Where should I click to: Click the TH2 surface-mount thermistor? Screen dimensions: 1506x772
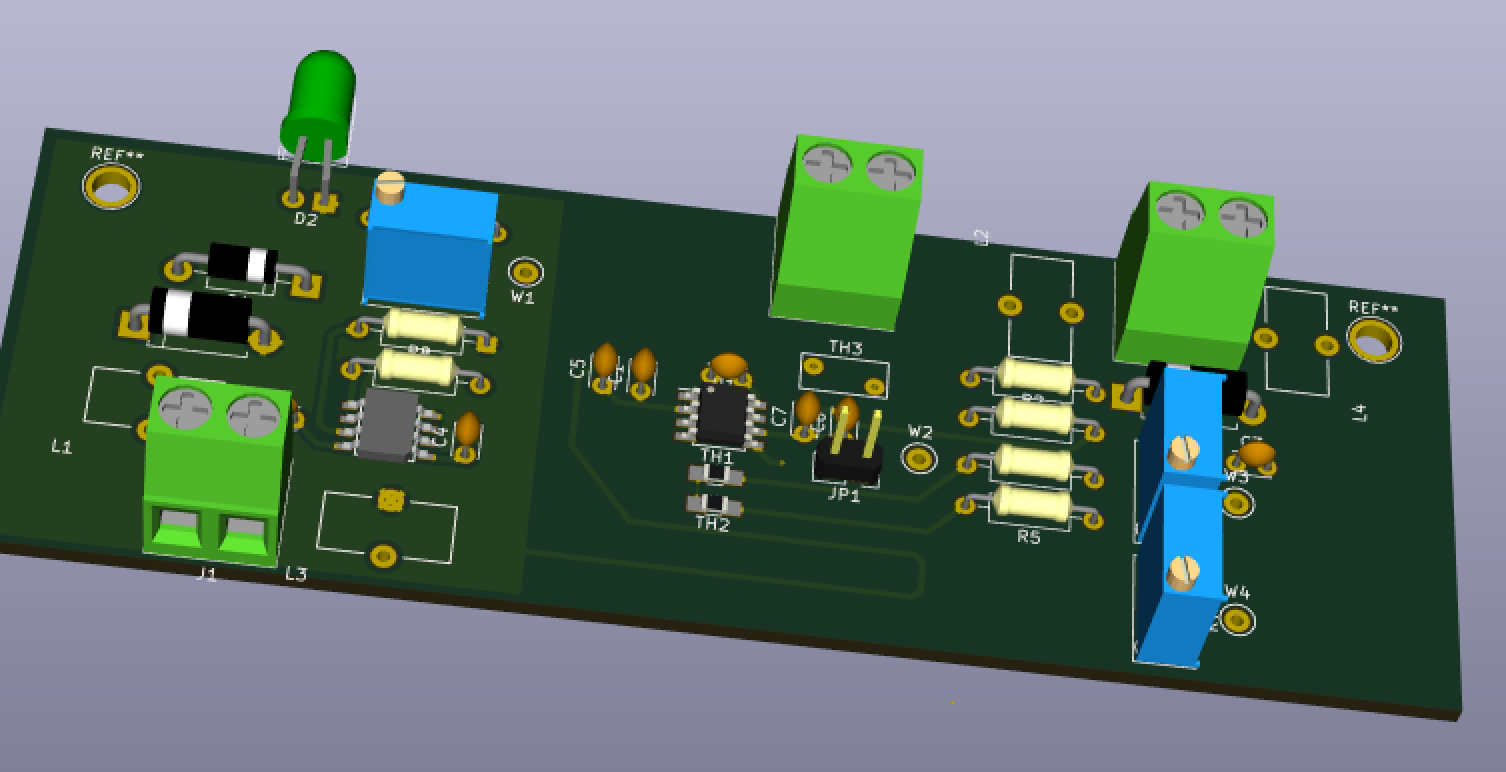(713, 505)
